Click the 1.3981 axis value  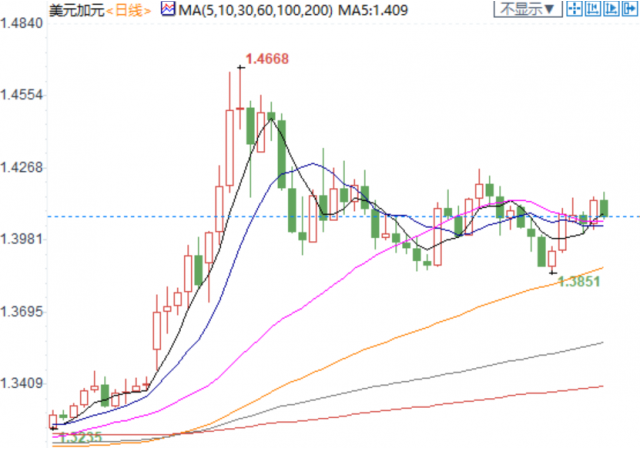pyautogui.click(x=22, y=239)
